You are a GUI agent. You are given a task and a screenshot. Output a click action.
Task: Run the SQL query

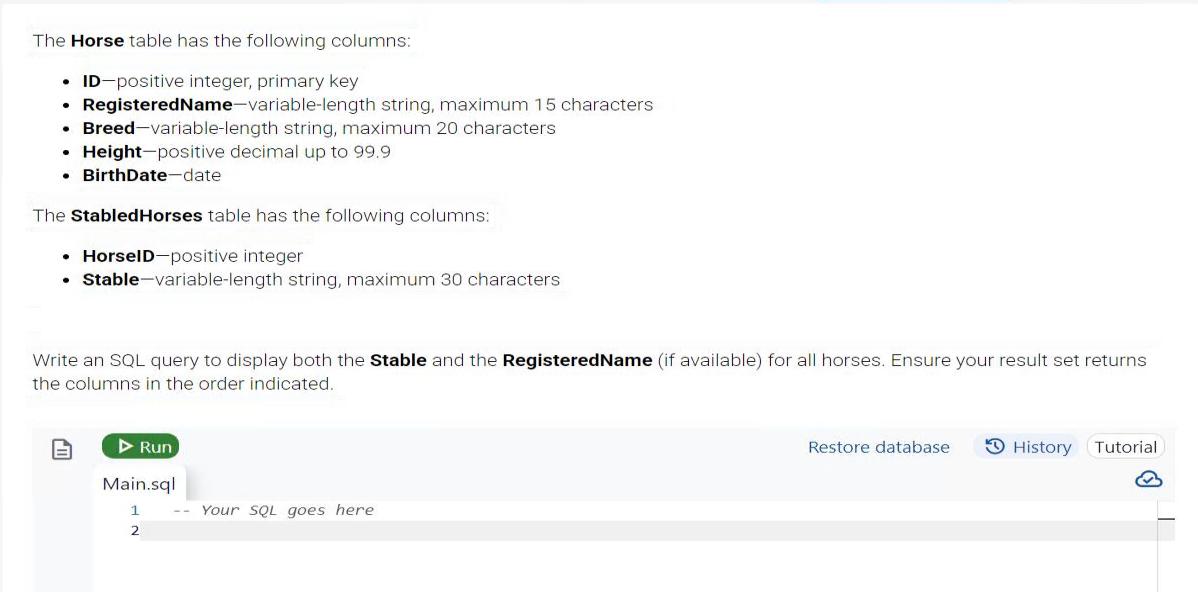tap(141, 447)
